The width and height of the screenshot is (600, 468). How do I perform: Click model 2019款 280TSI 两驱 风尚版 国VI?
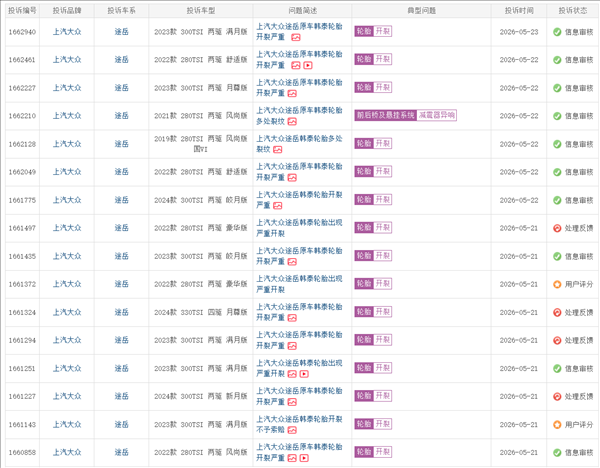point(201,144)
